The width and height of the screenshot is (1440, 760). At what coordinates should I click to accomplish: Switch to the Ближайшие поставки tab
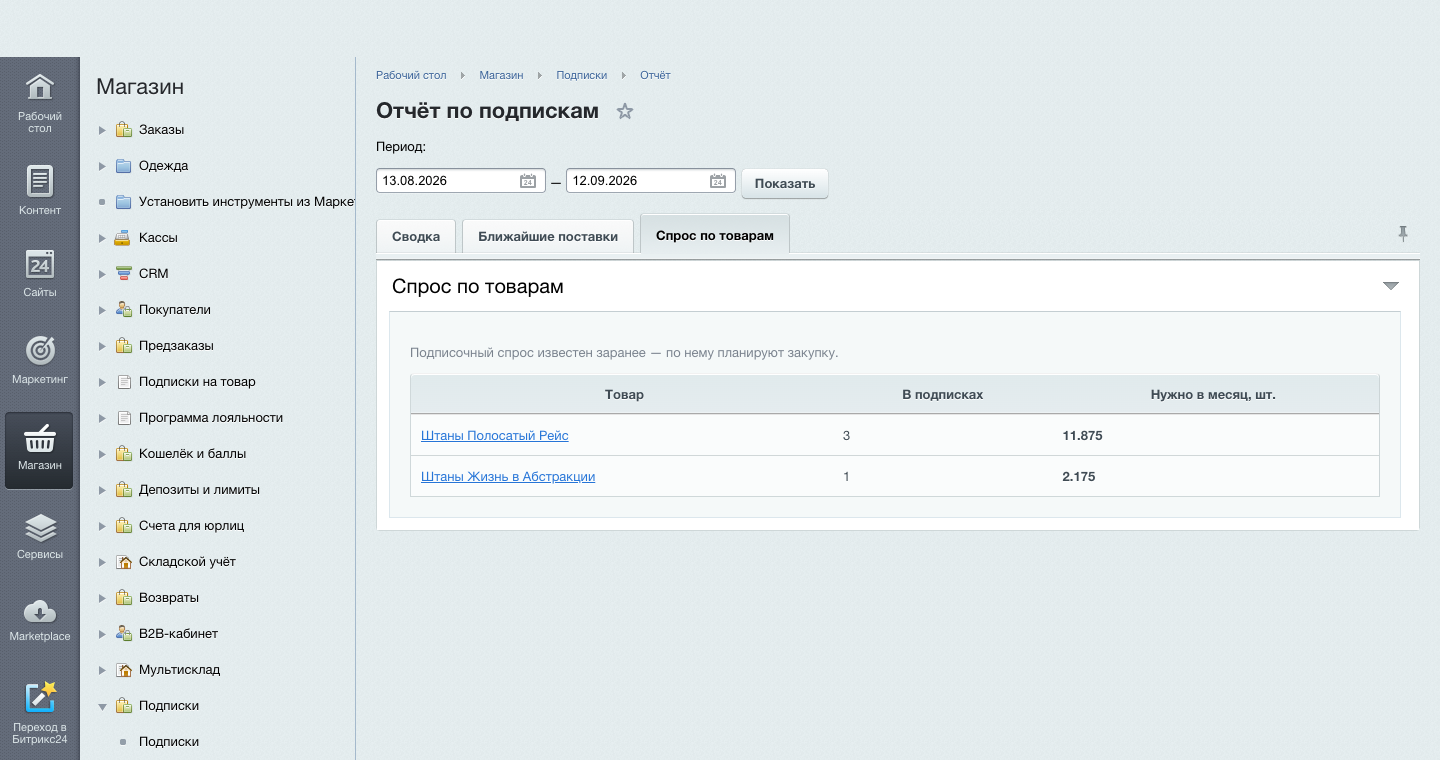click(548, 236)
